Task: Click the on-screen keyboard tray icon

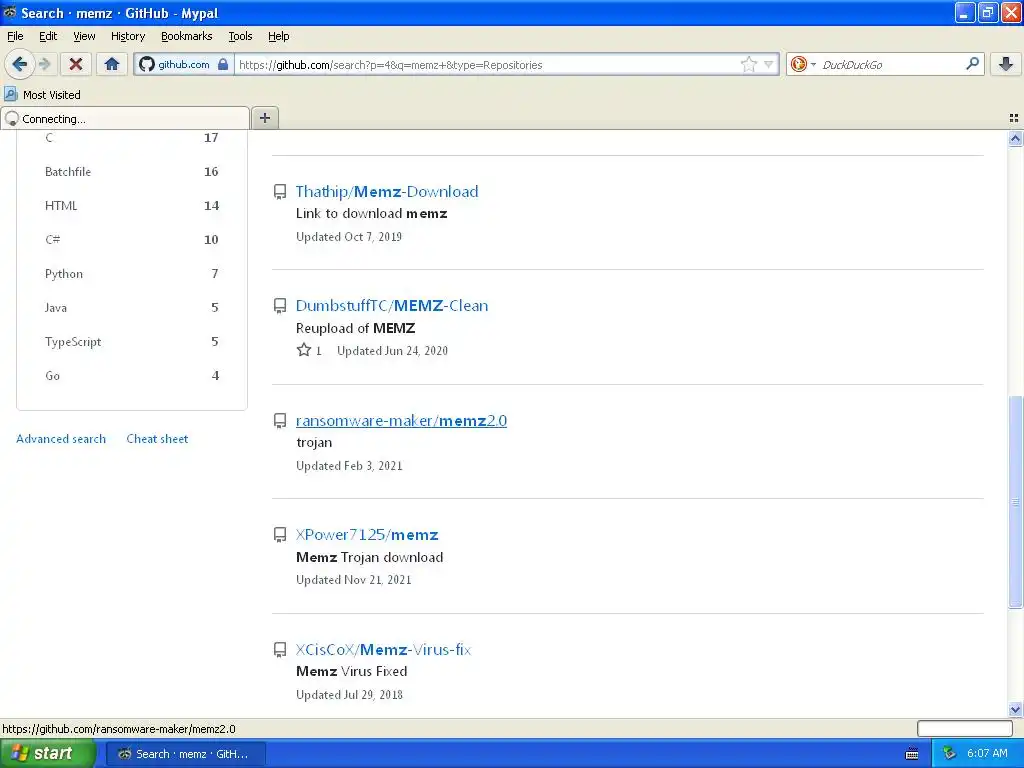Action: (912, 754)
